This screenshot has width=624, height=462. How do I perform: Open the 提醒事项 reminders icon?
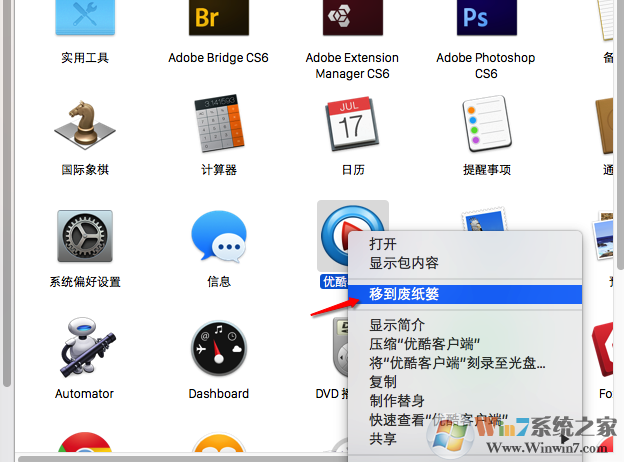pyautogui.click(x=486, y=126)
